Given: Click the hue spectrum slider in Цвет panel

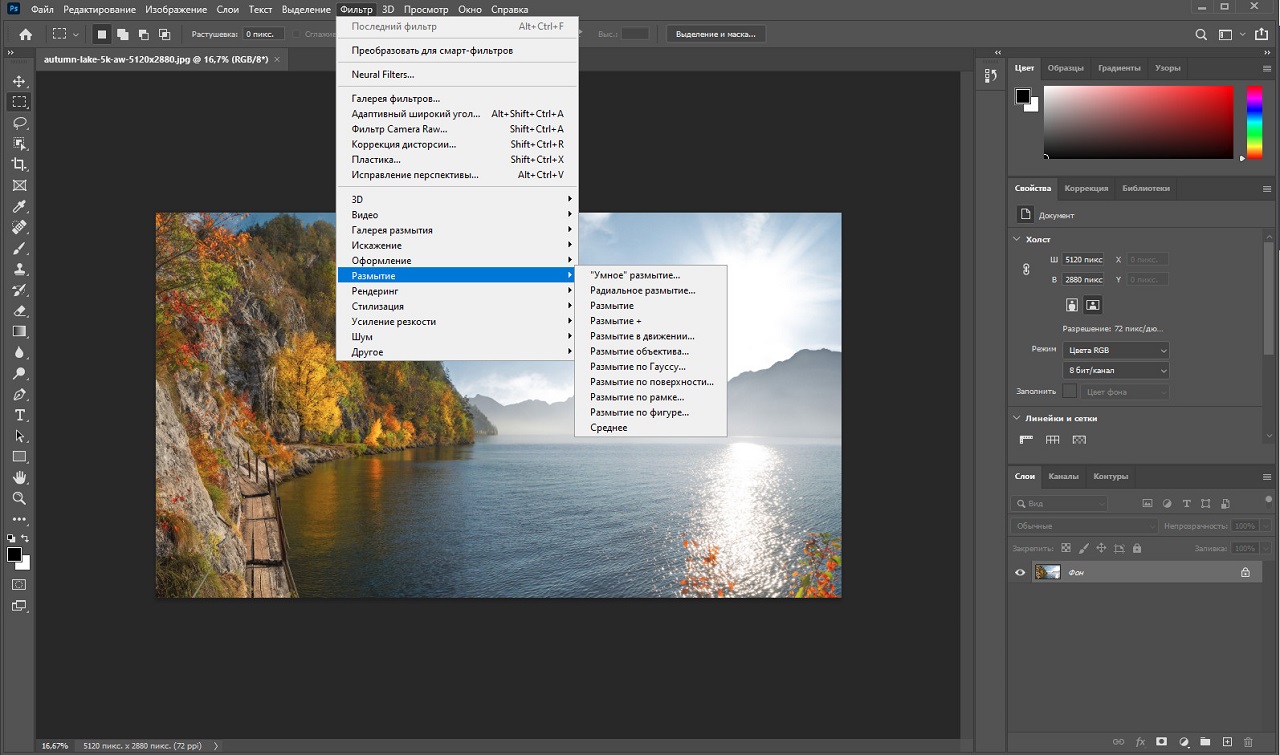Looking at the screenshot, I should click(x=1253, y=121).
